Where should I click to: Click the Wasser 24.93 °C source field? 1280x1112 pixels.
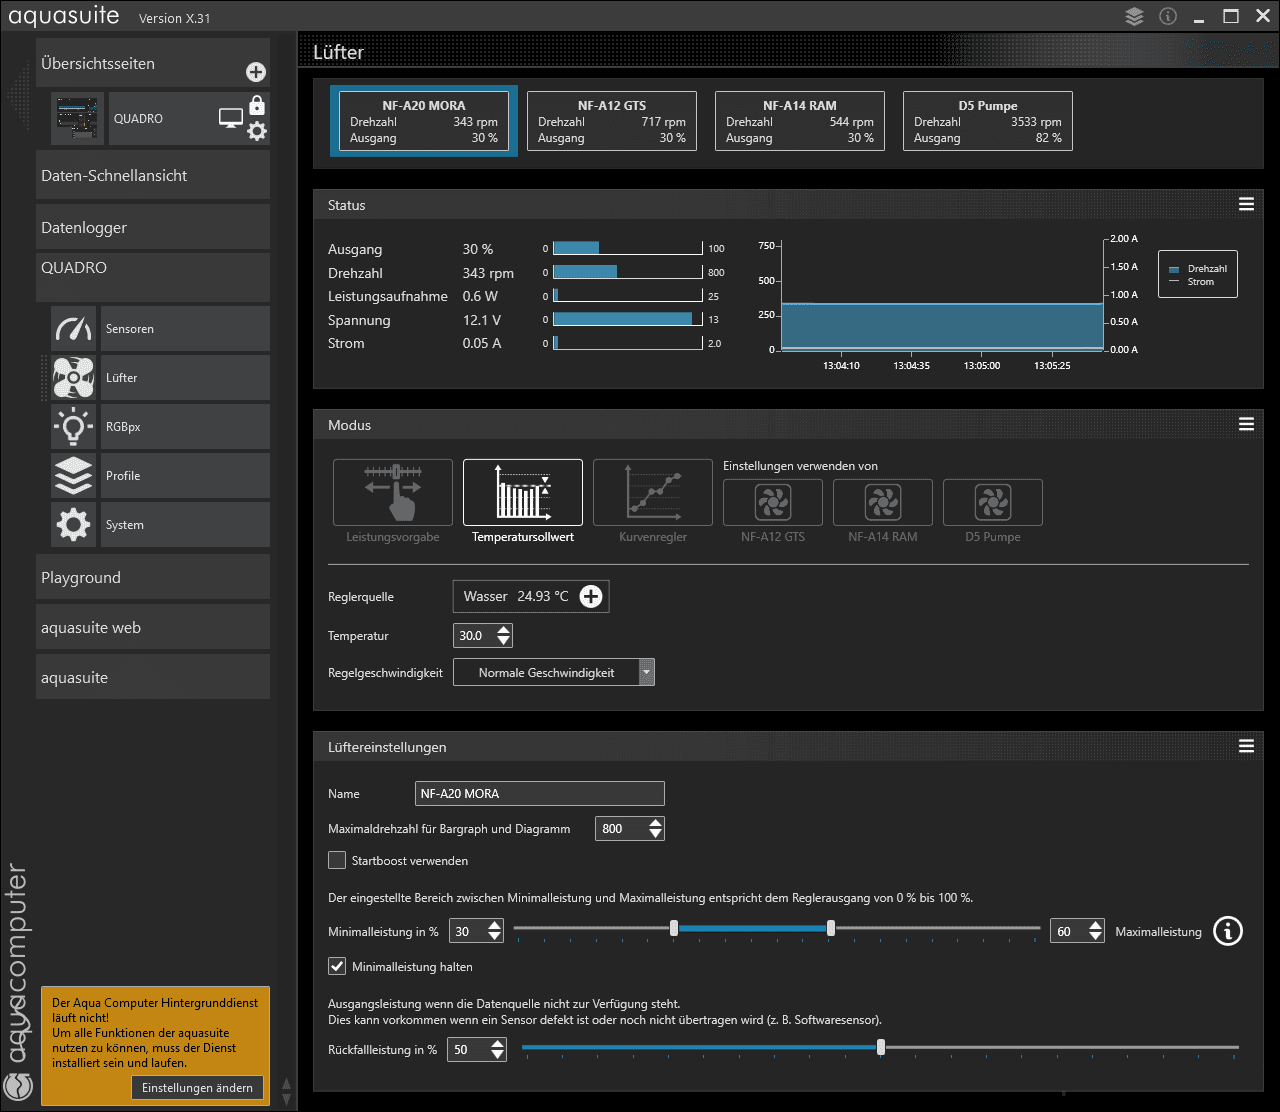pos(531,596)
